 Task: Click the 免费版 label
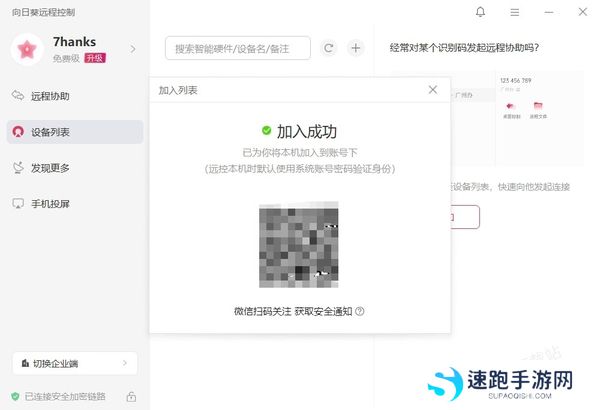point(66,58)
